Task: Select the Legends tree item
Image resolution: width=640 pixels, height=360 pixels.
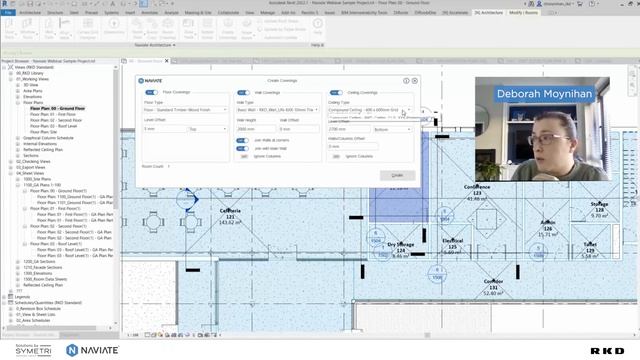Action: [22, 297]
